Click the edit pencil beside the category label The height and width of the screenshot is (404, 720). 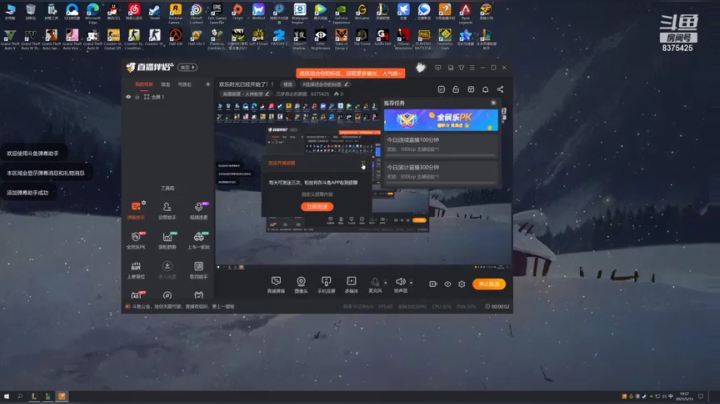point(267,94)
